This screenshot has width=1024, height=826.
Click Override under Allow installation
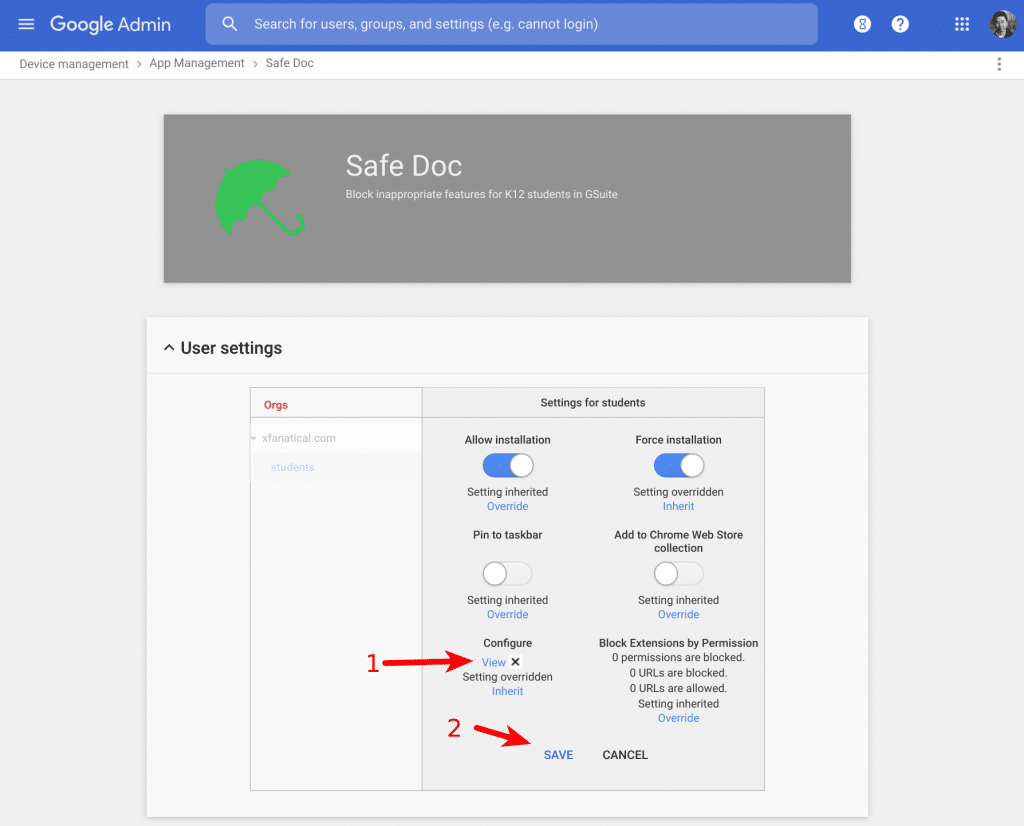tap(507, 507)
